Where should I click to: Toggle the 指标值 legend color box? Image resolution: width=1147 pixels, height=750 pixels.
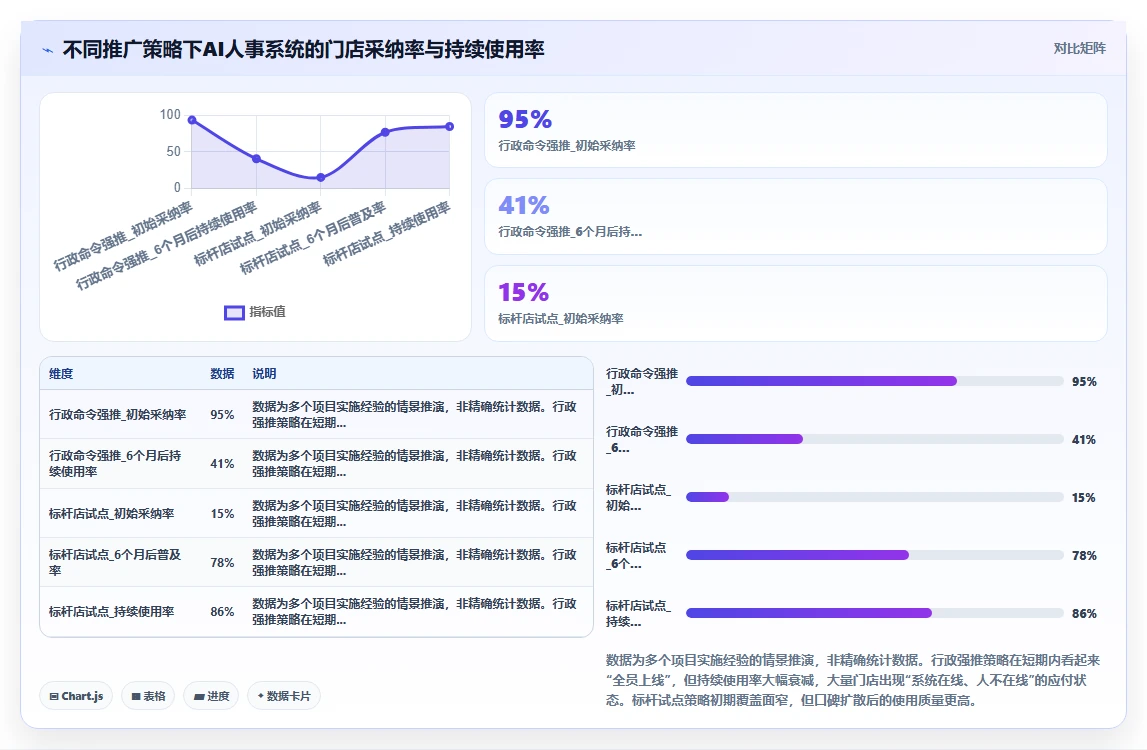click(234, 312)
